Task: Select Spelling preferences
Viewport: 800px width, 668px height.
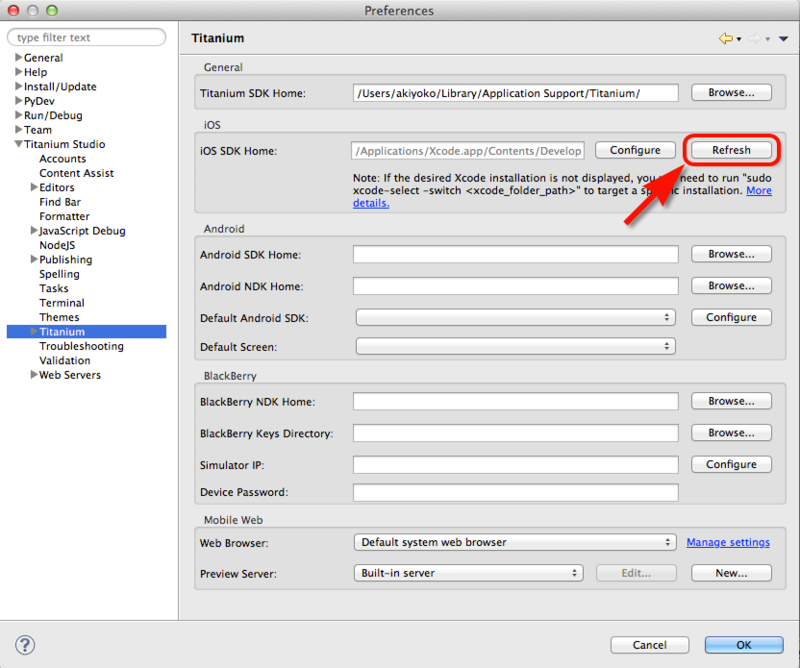Action: [59, 274]
